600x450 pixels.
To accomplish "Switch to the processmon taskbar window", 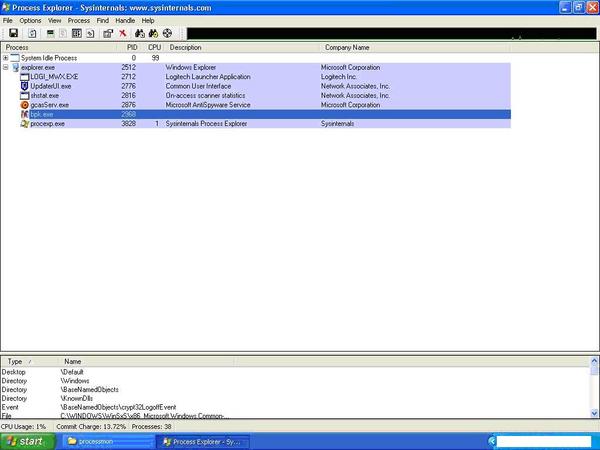I will 99,441.
